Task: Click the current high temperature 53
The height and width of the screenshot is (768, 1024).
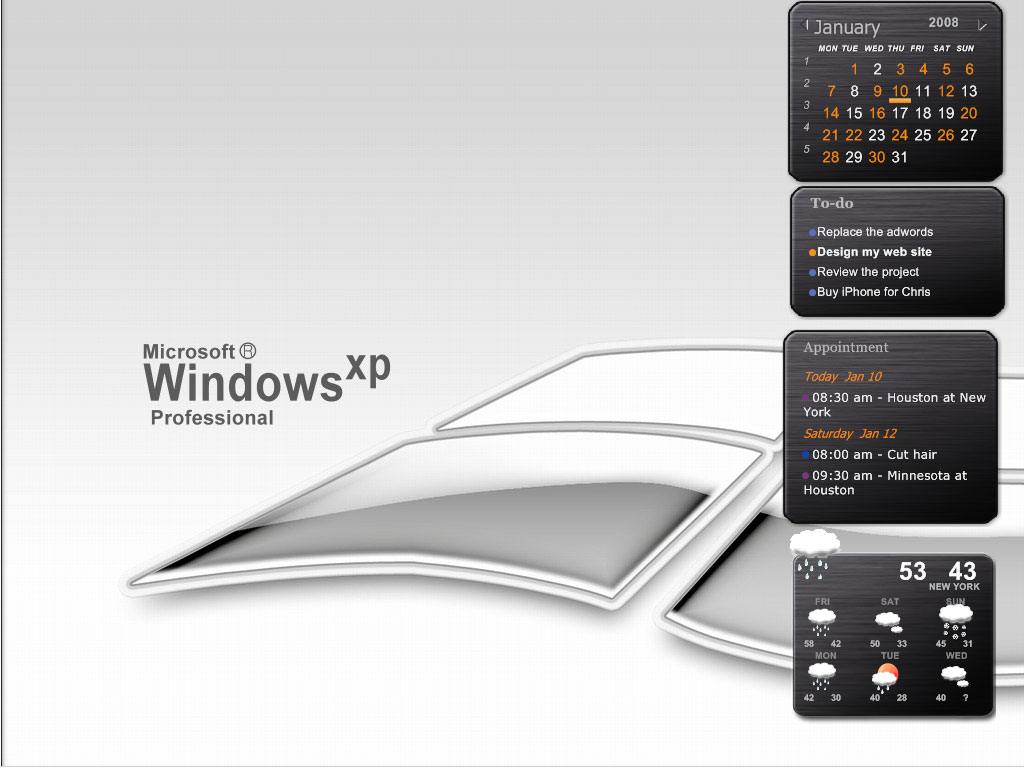Action: (x=912, y=571)
